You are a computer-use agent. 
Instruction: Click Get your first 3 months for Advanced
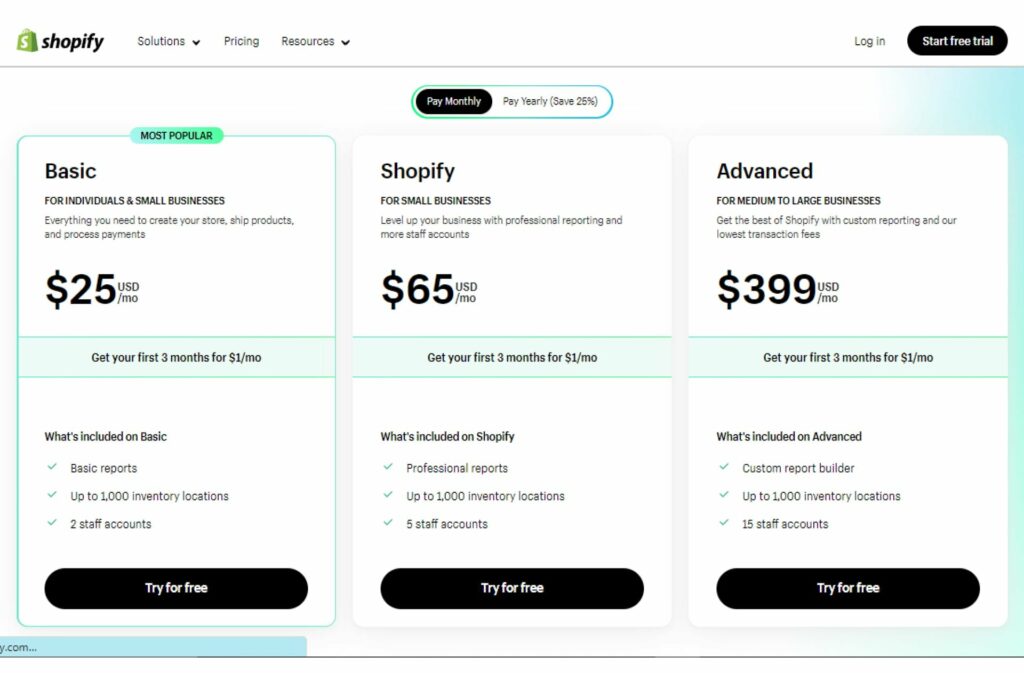coord(847,357)
